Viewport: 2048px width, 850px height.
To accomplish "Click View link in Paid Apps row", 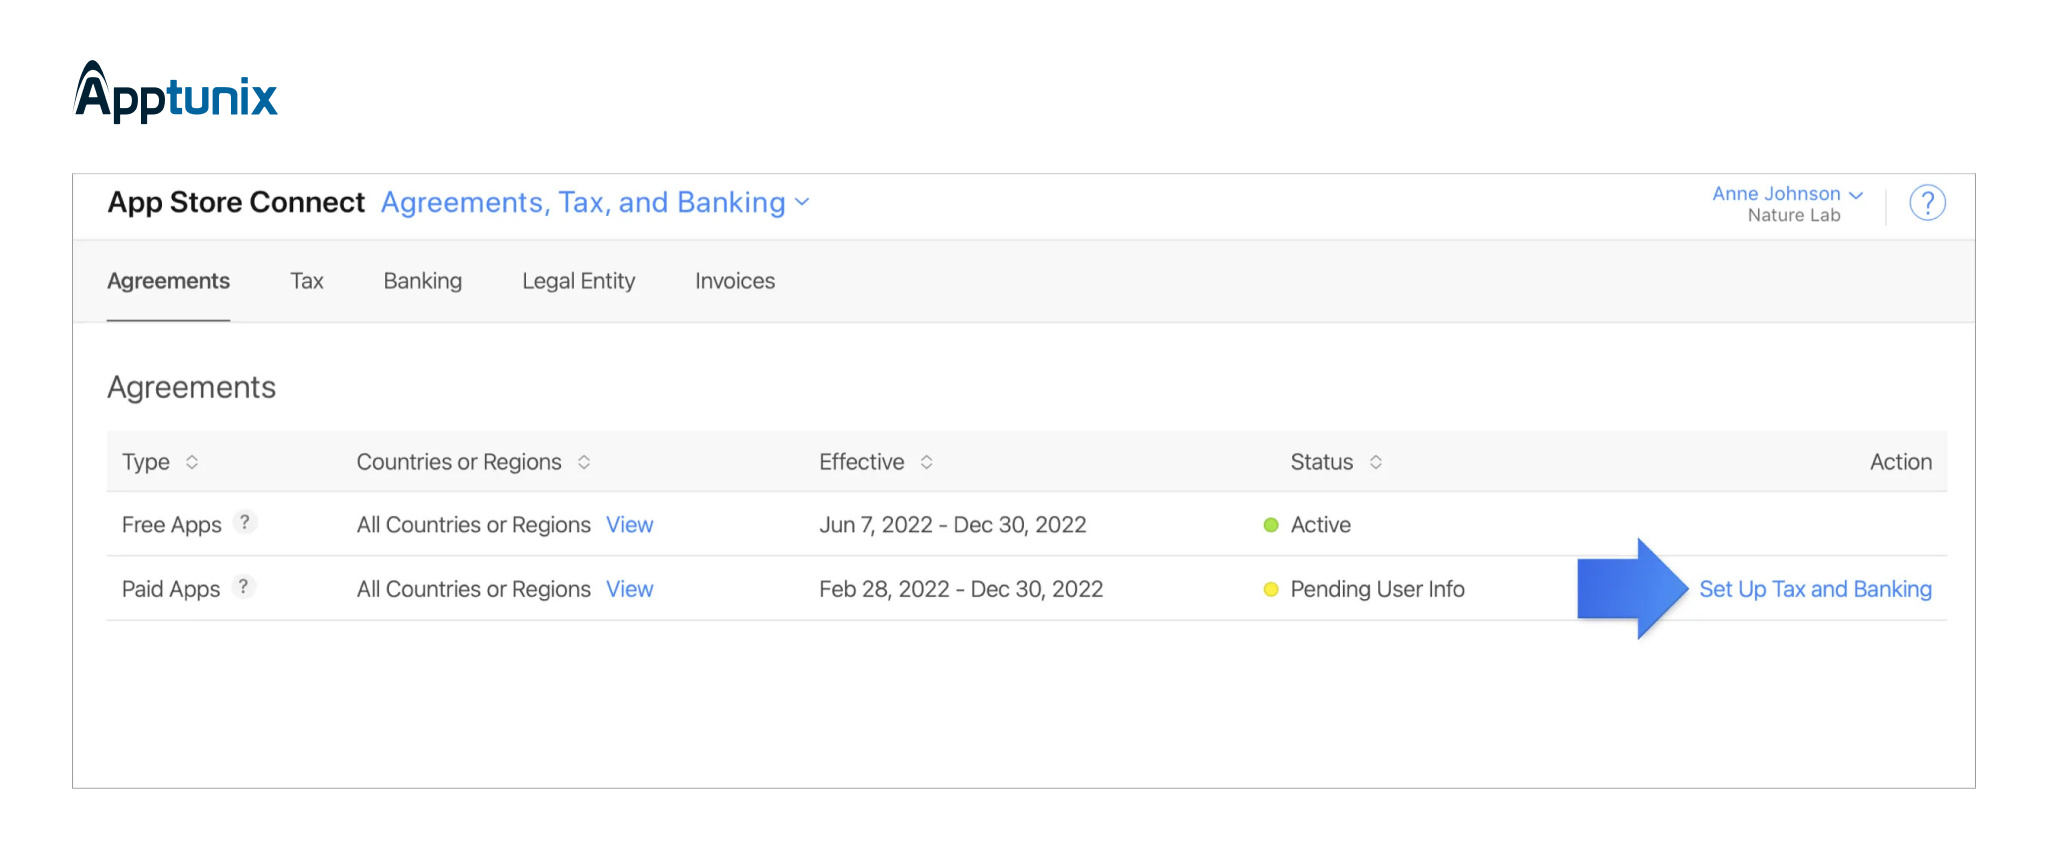I will [x=630, y=589].
